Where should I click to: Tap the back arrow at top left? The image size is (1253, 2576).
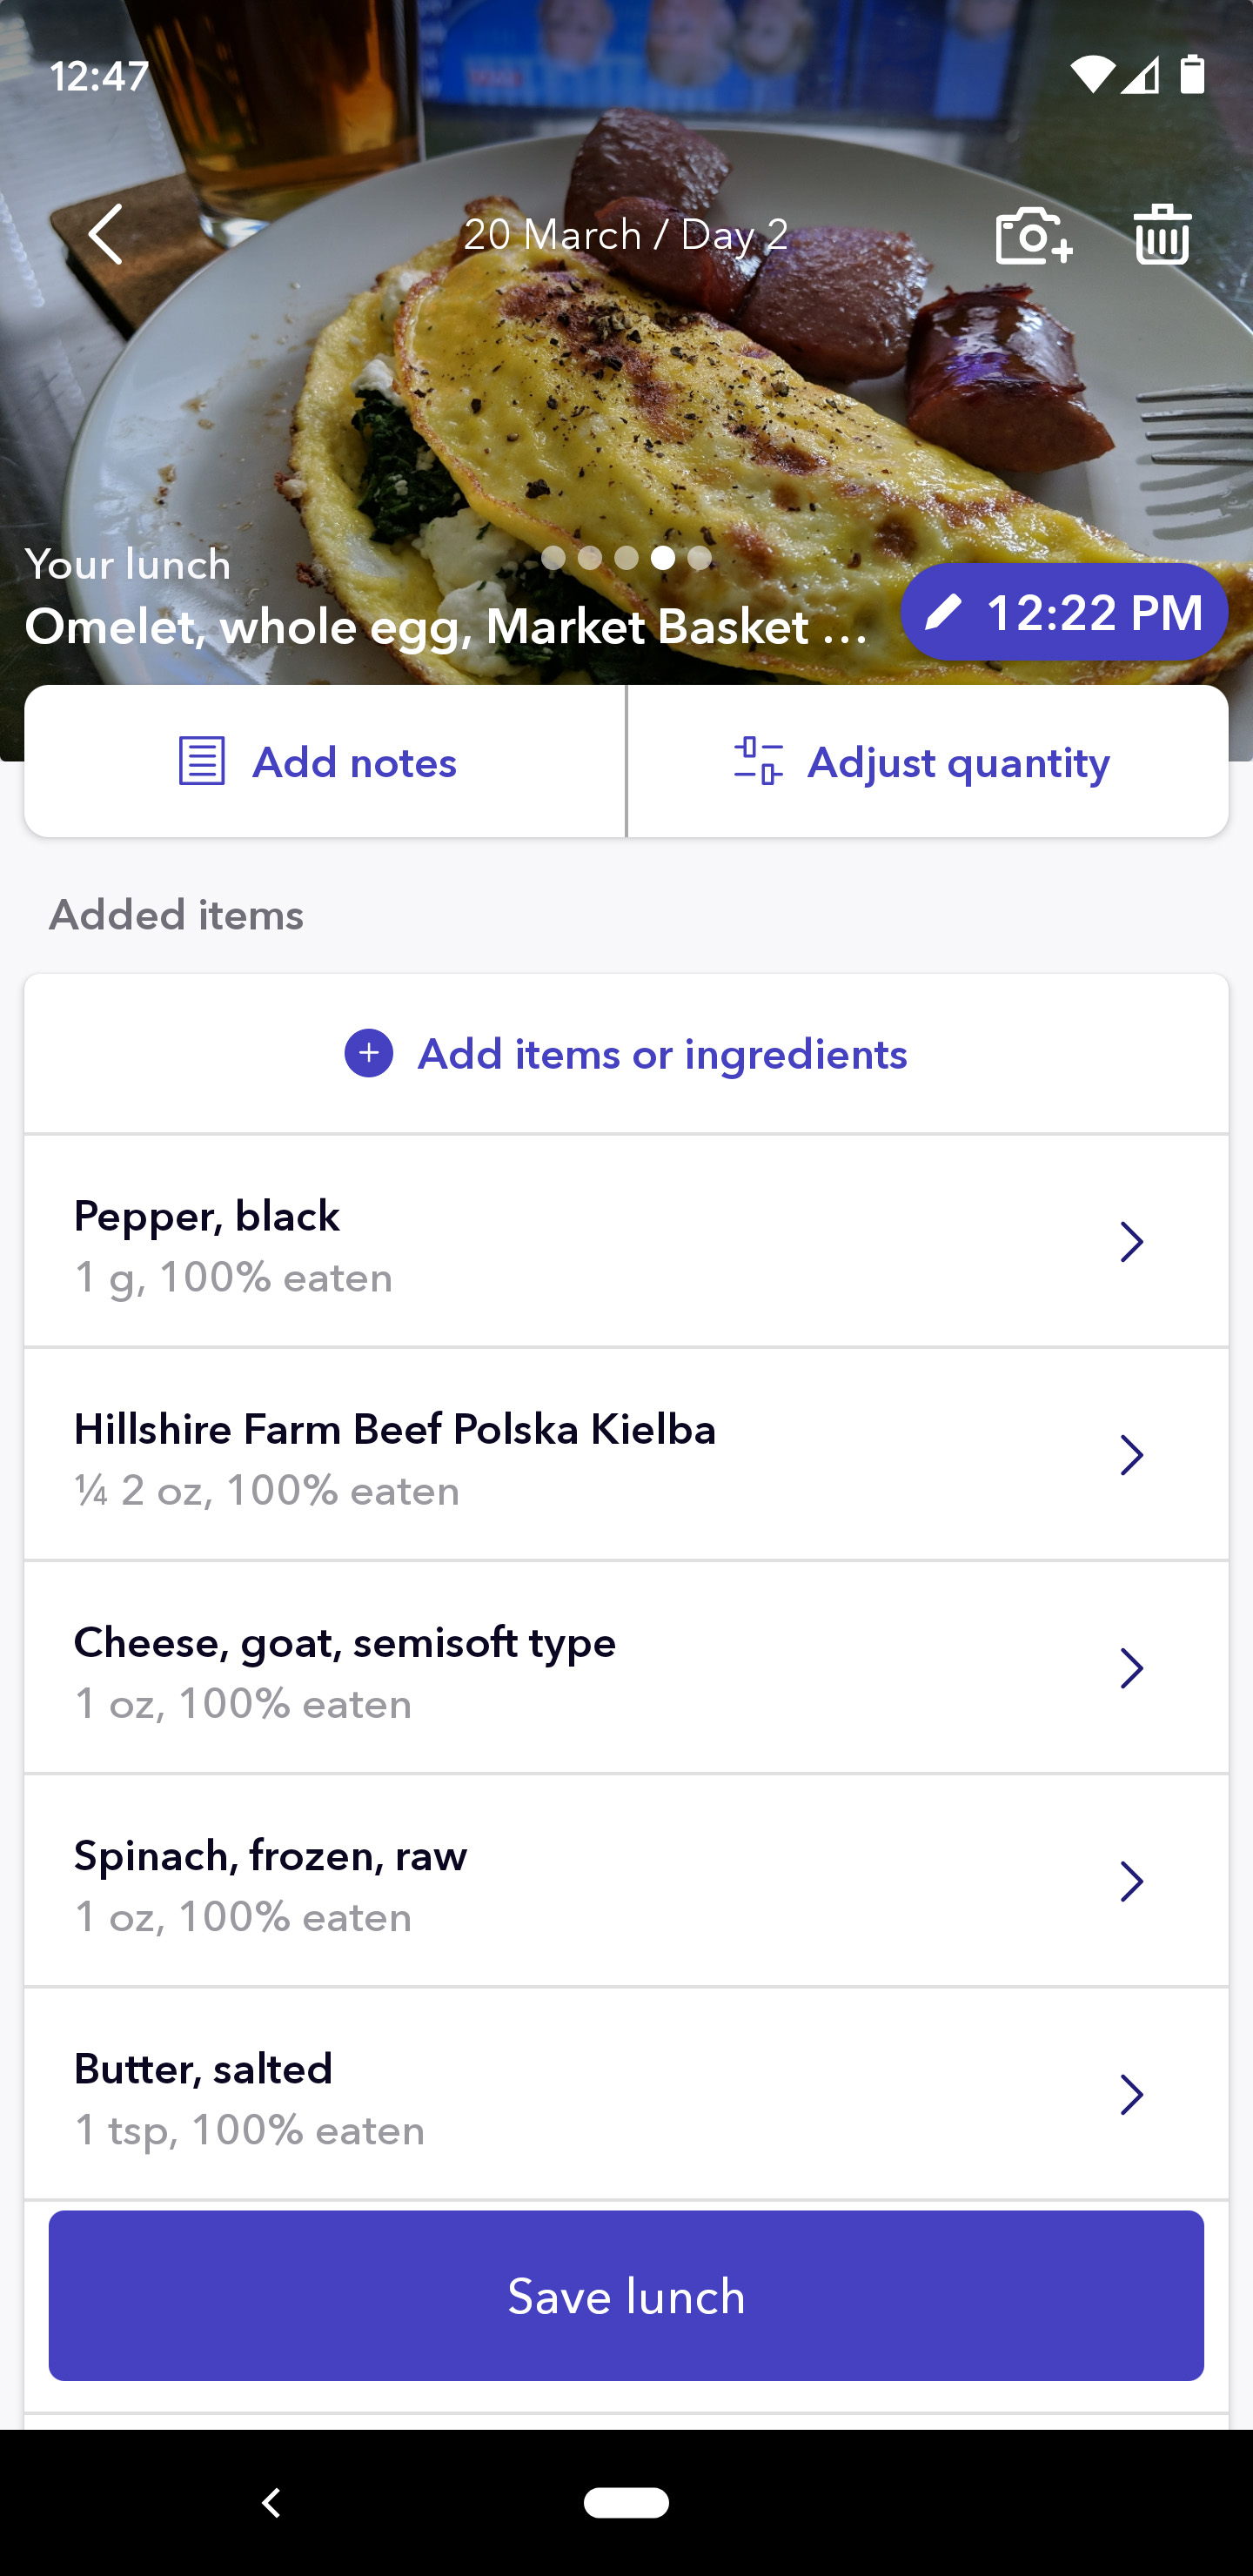[106, 234]
